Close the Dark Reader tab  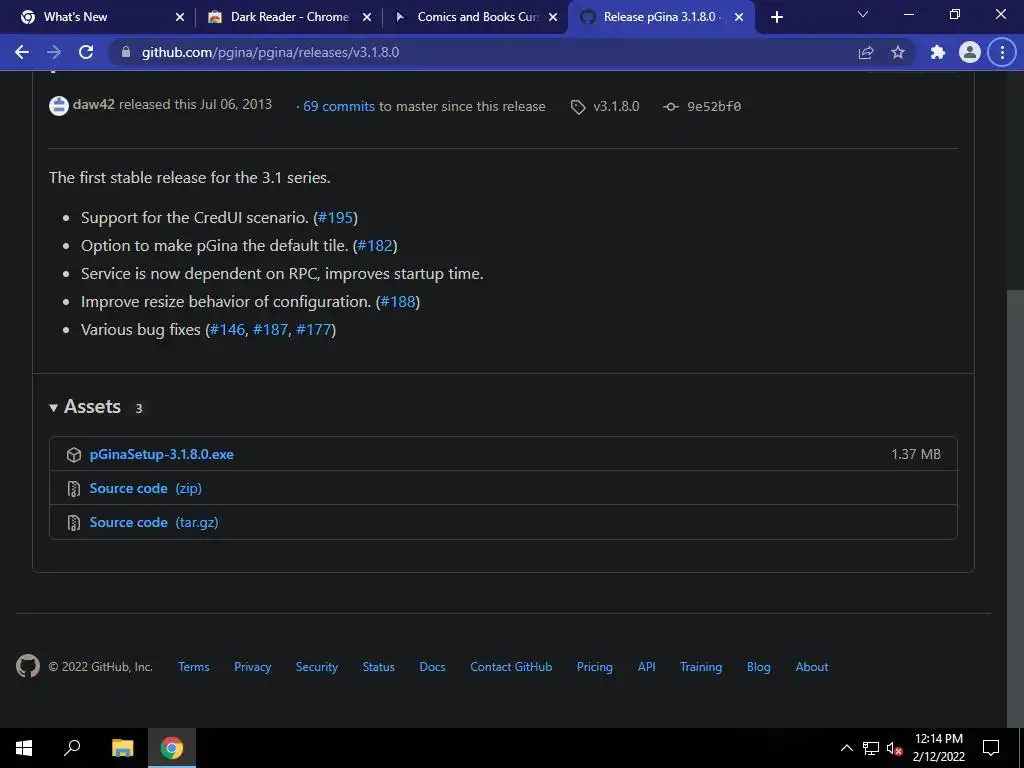pyautogui.click(x=367, y=18)
